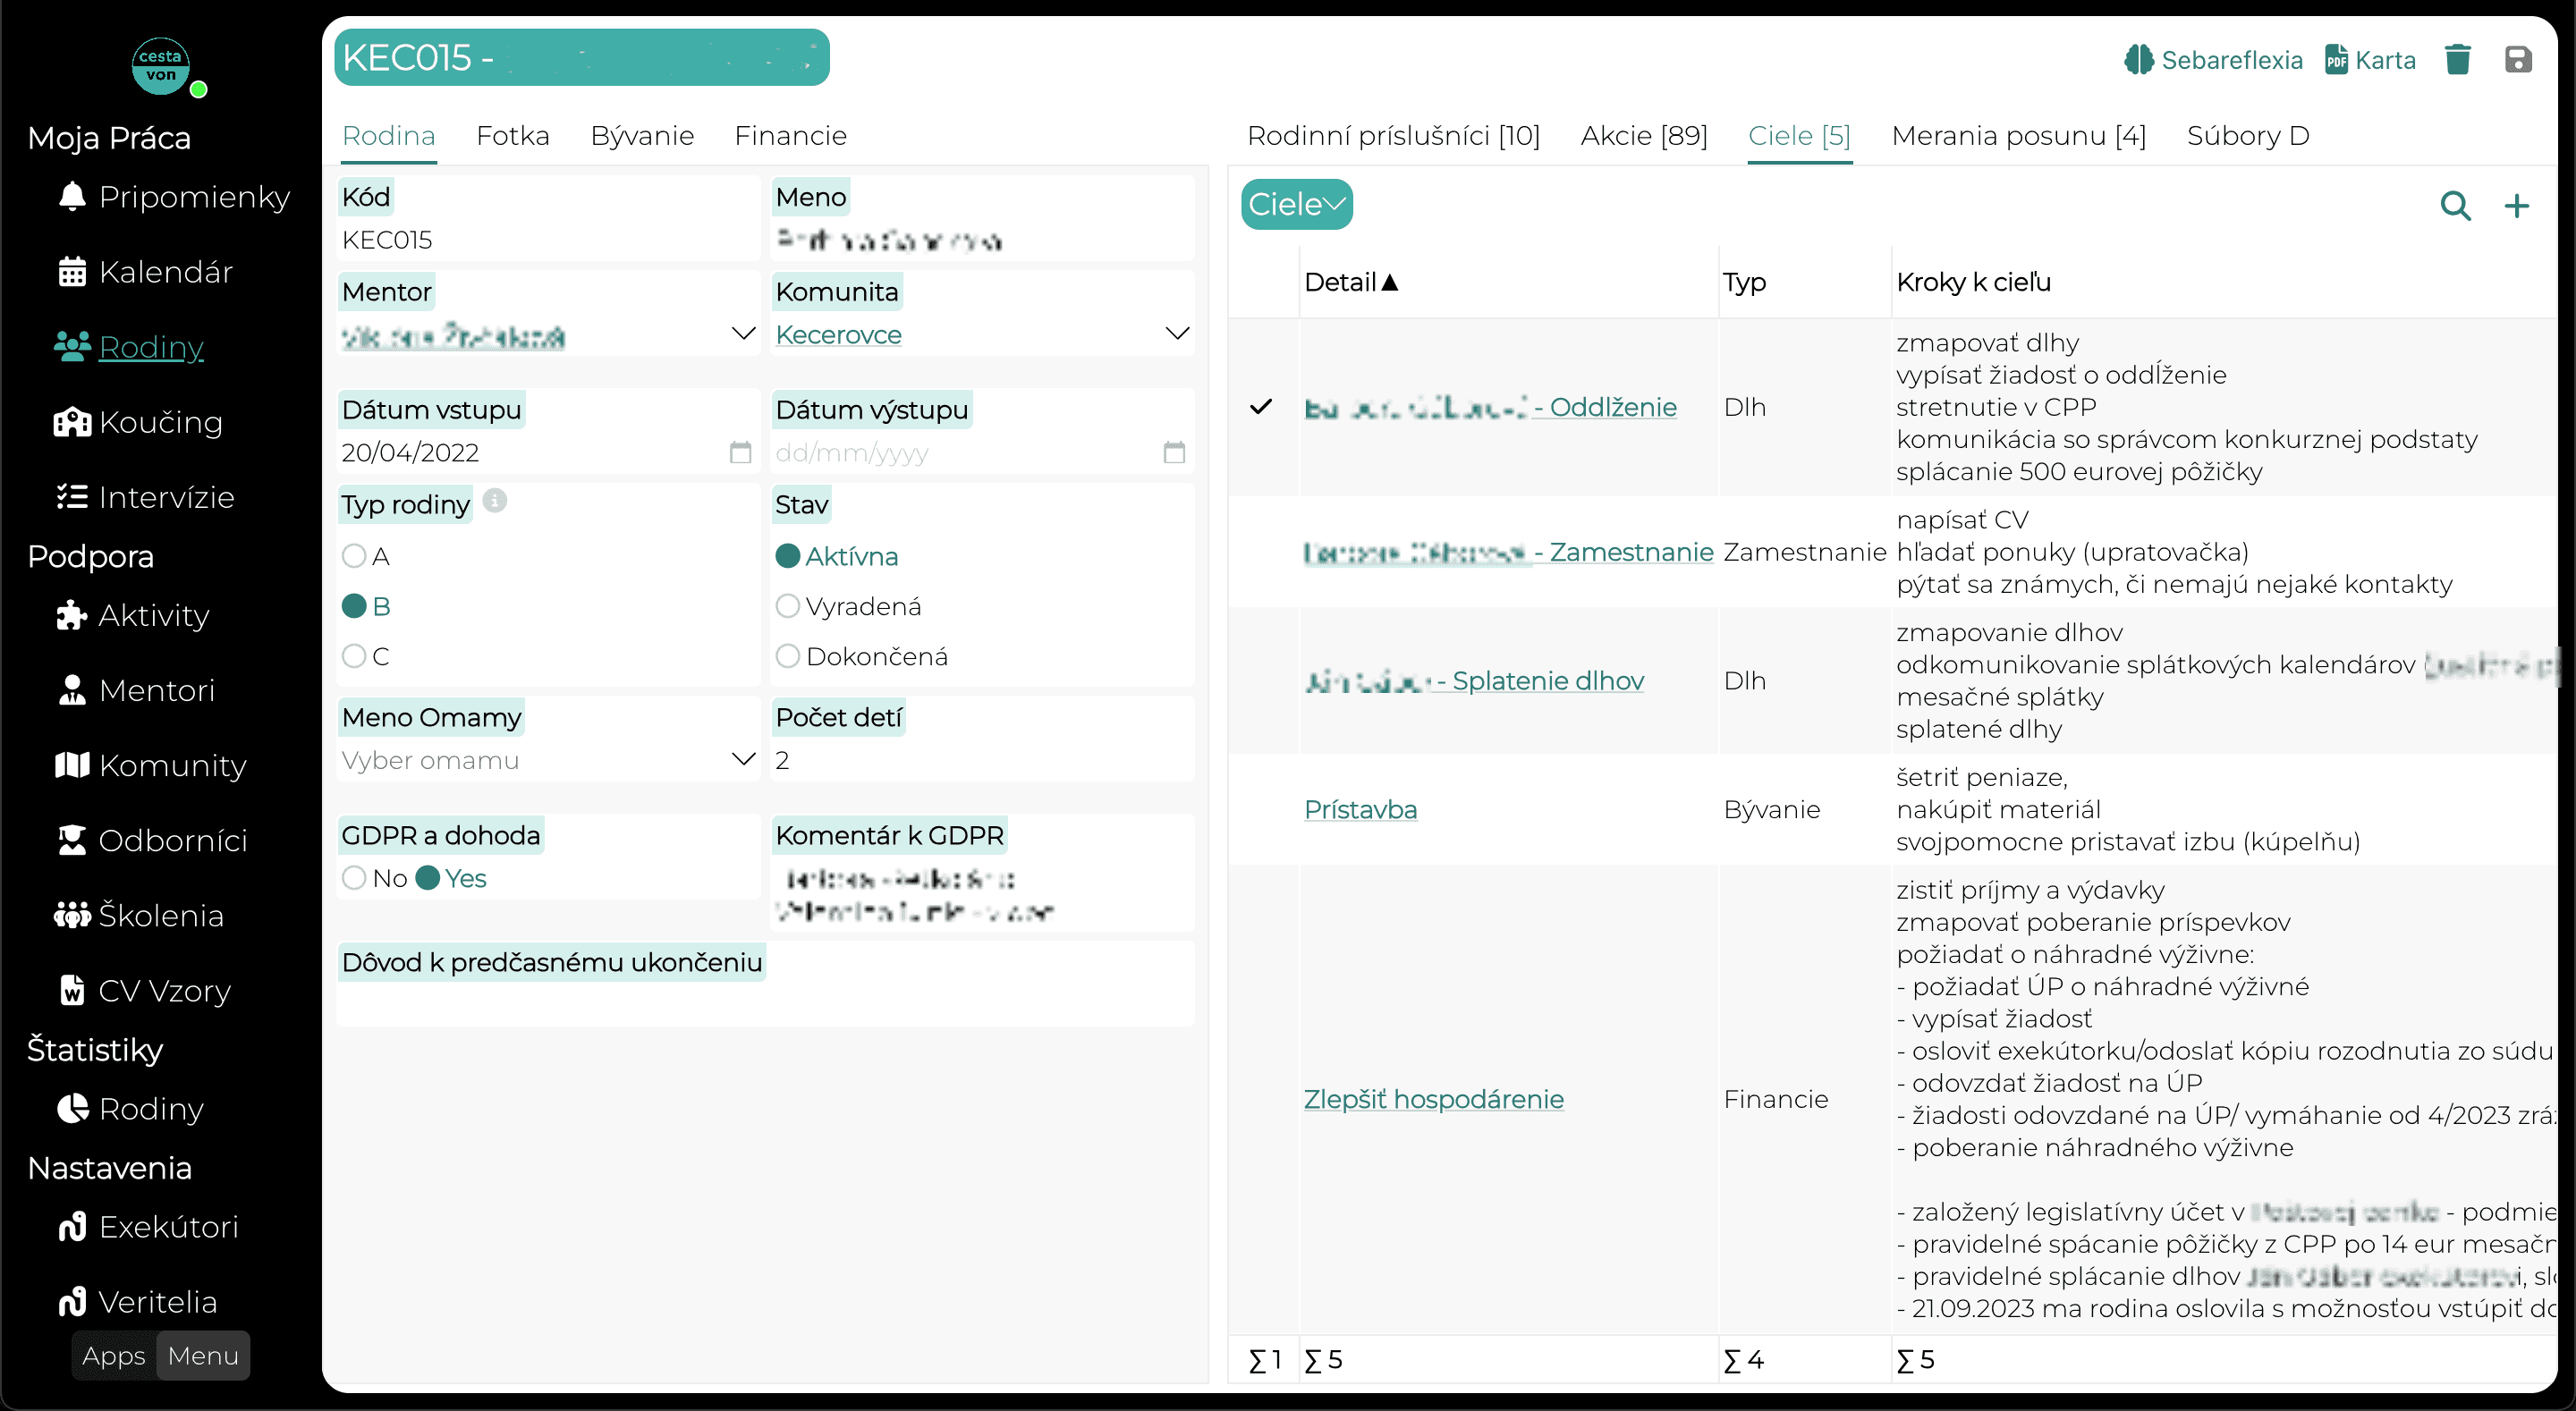2576x1411 pixels.
Task: Open the Komunita Kecerovce dropdown
Action: pyautogui.click(x=1177, y=334)
